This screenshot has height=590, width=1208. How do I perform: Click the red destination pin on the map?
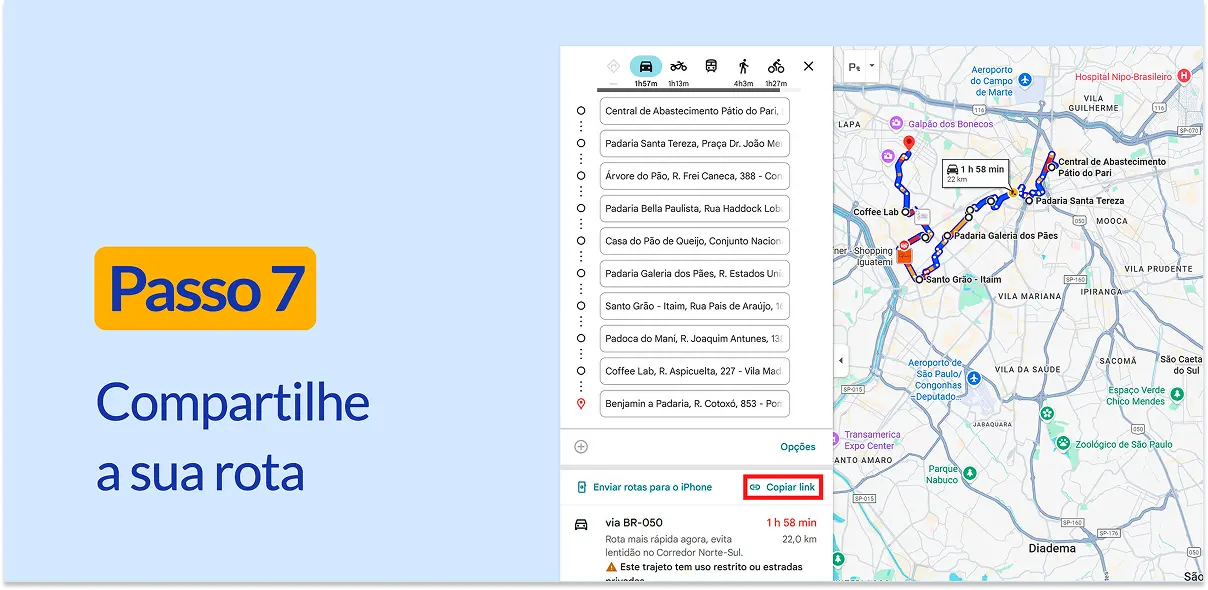click(909, 142)
